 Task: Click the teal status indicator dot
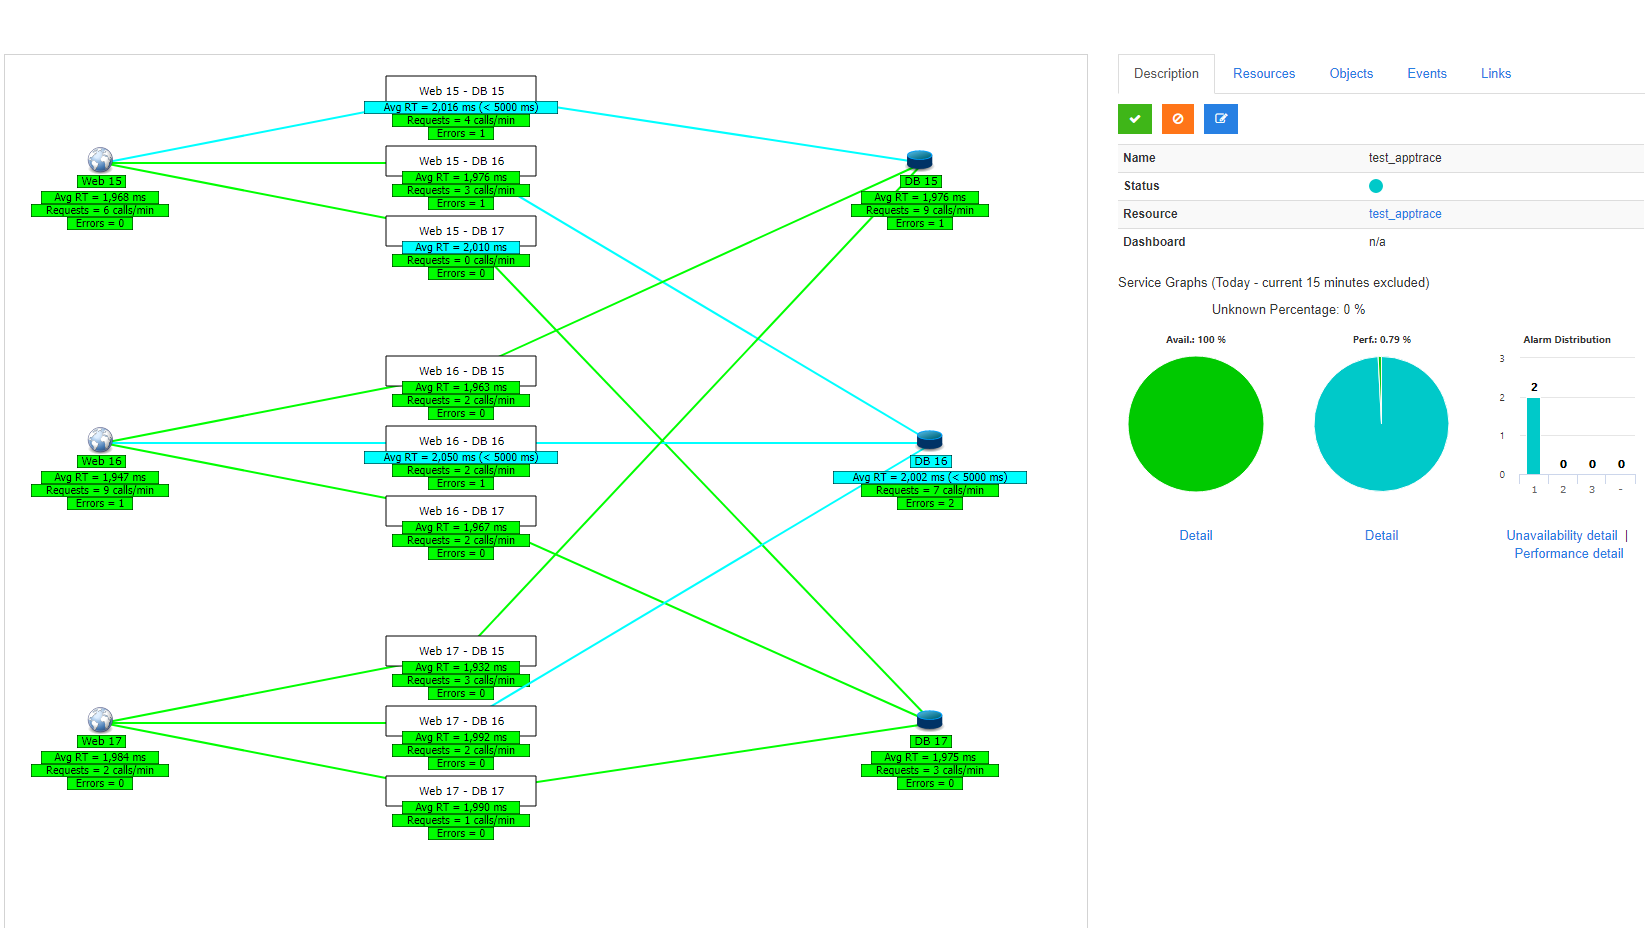tap(1375, 186)
